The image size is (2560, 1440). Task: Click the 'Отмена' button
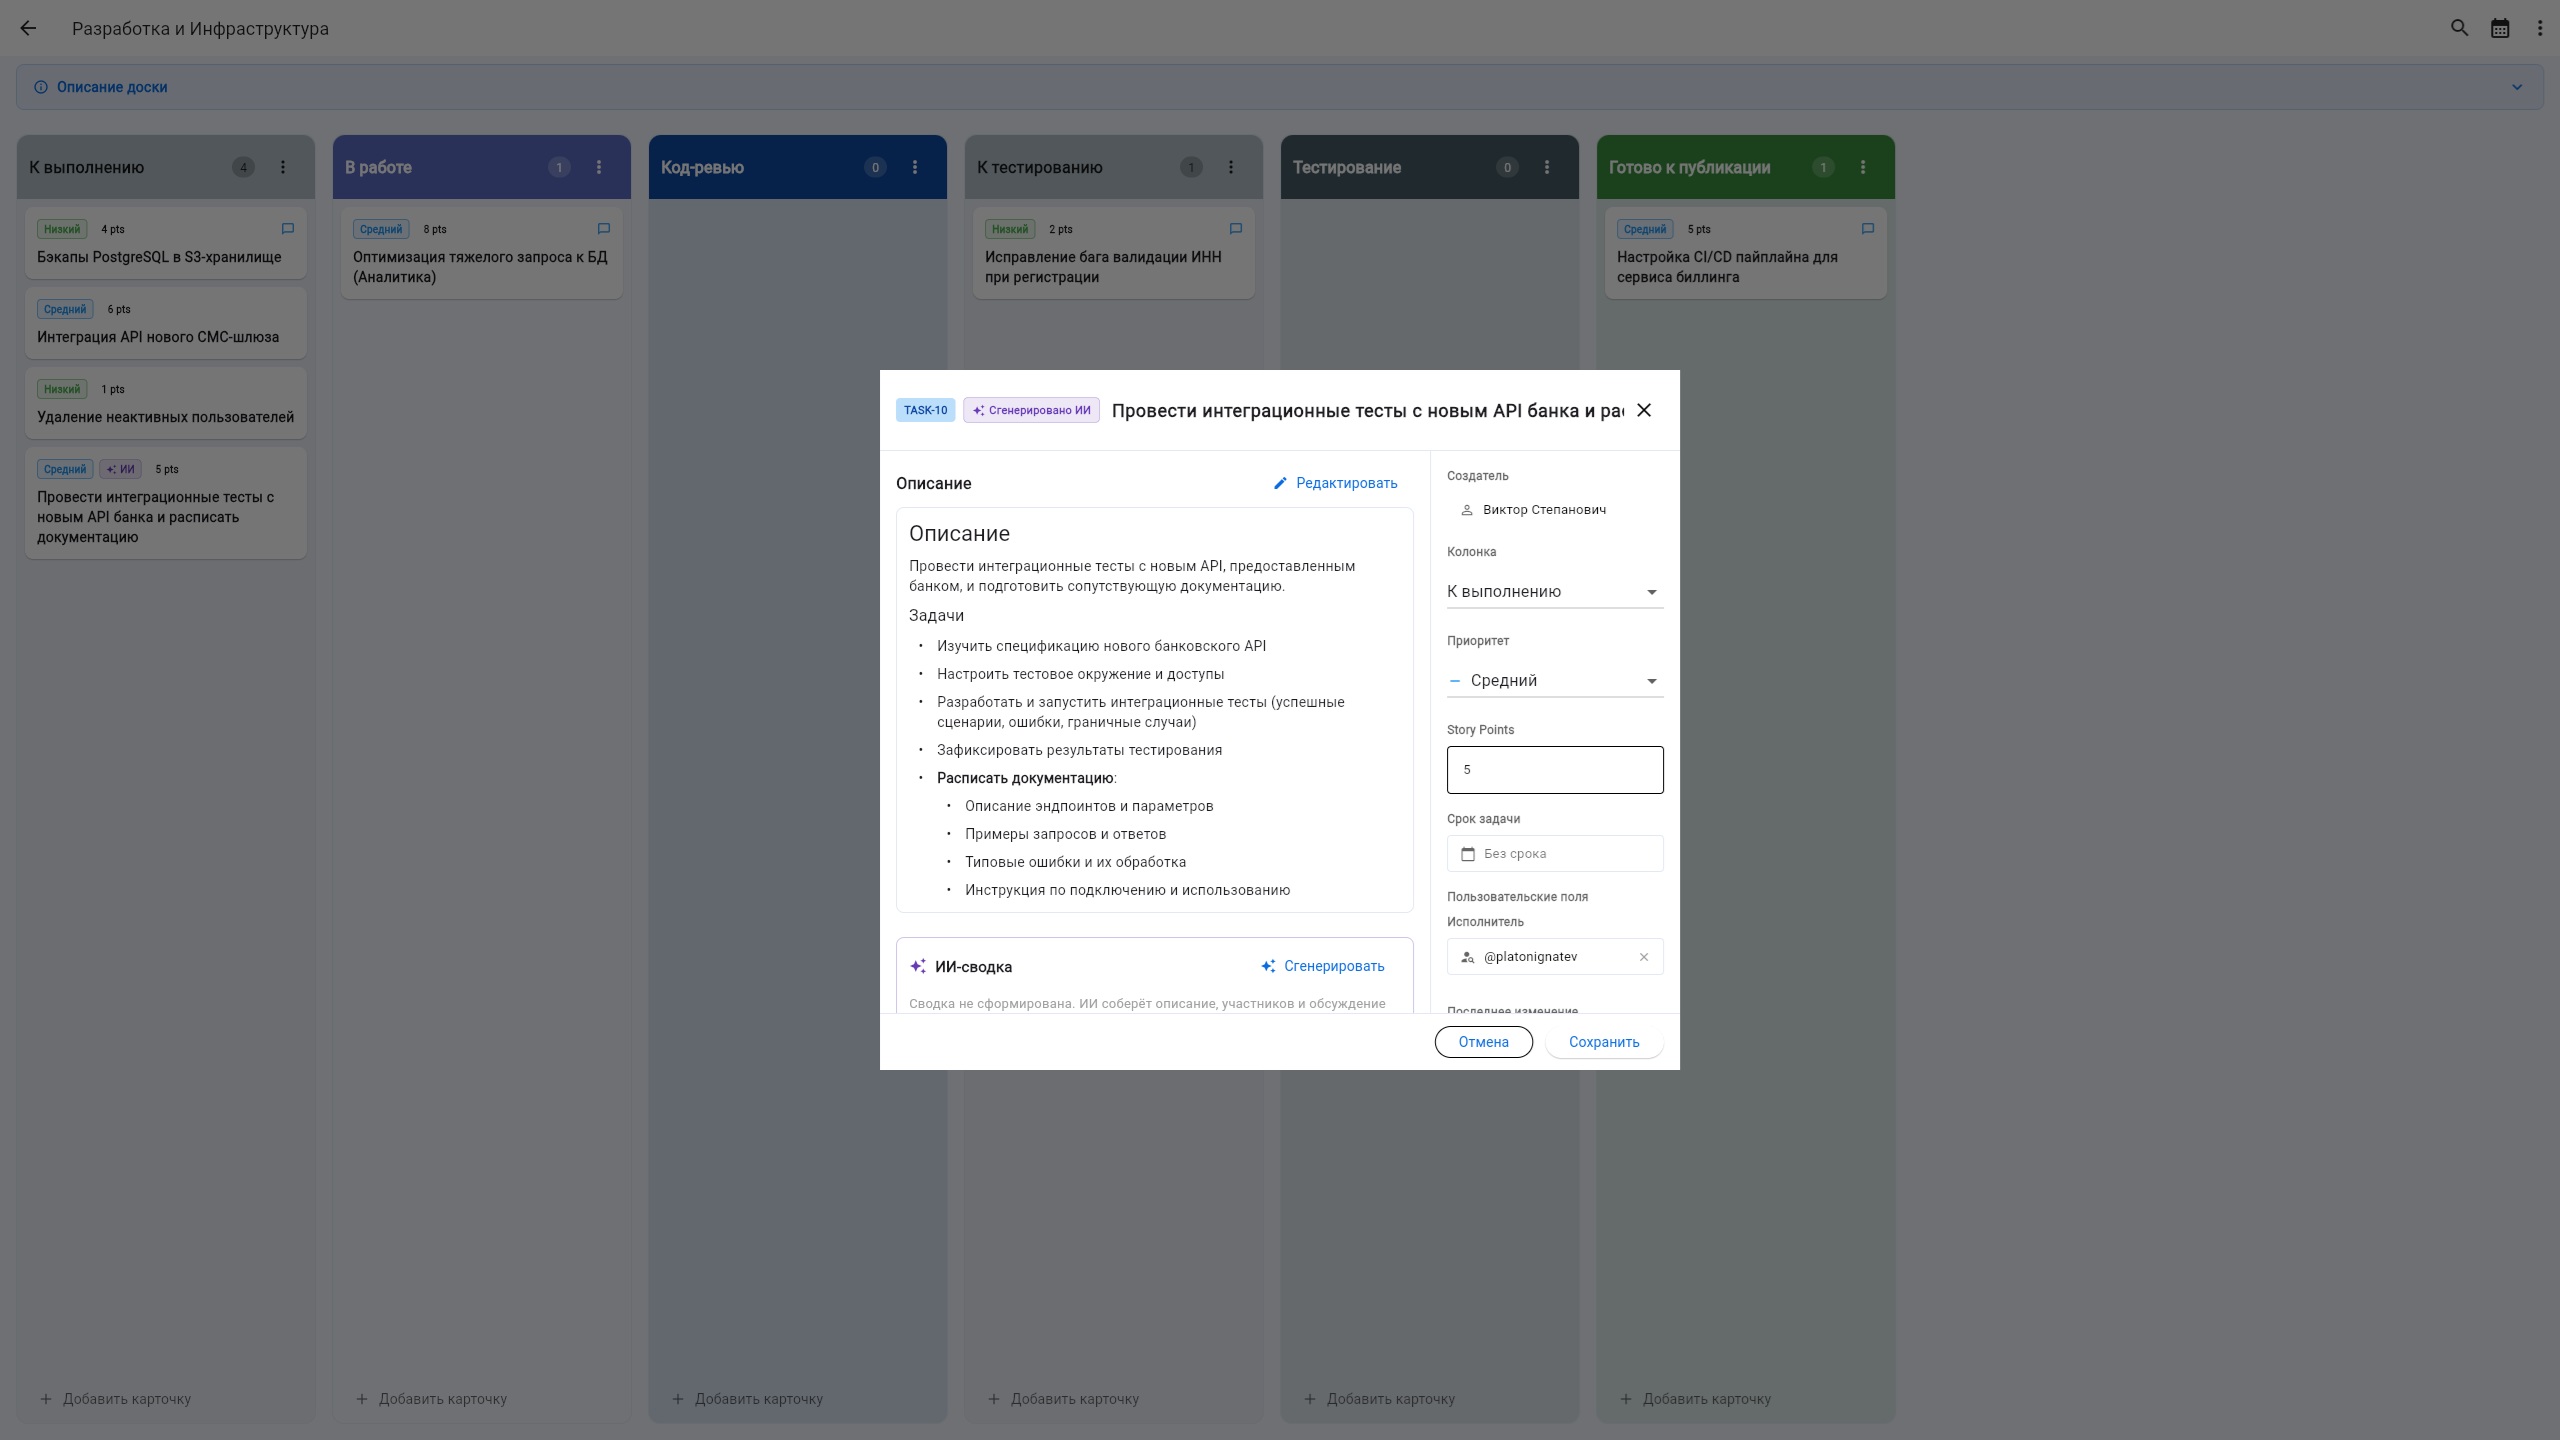pyautogui.click(x=1484, y=1042)
